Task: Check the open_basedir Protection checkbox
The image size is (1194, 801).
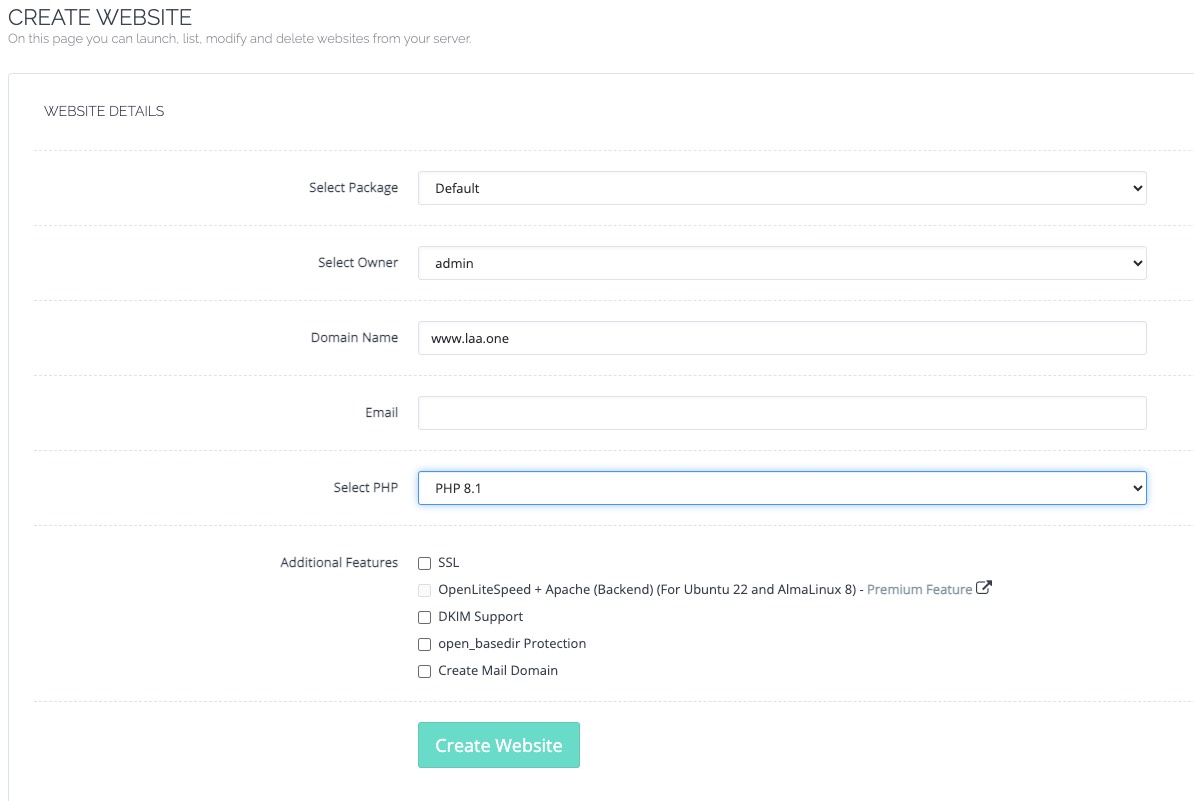Action: pyautogui.click(x=424, y=644)
